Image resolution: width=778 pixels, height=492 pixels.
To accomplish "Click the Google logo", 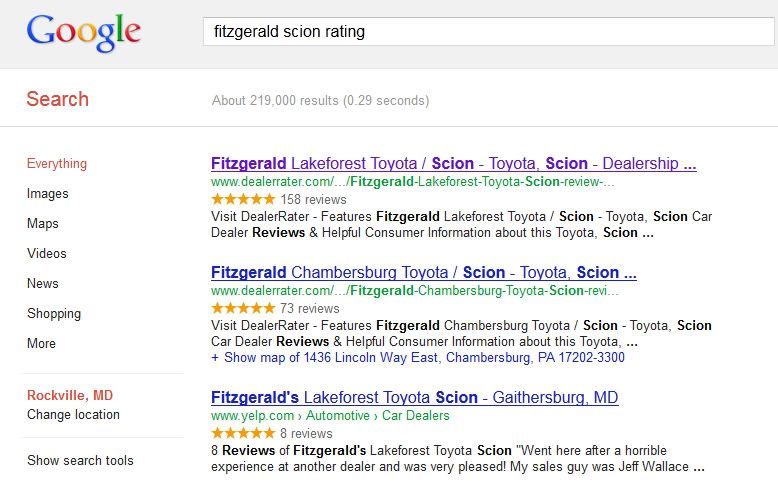I will tap(84, 33).
